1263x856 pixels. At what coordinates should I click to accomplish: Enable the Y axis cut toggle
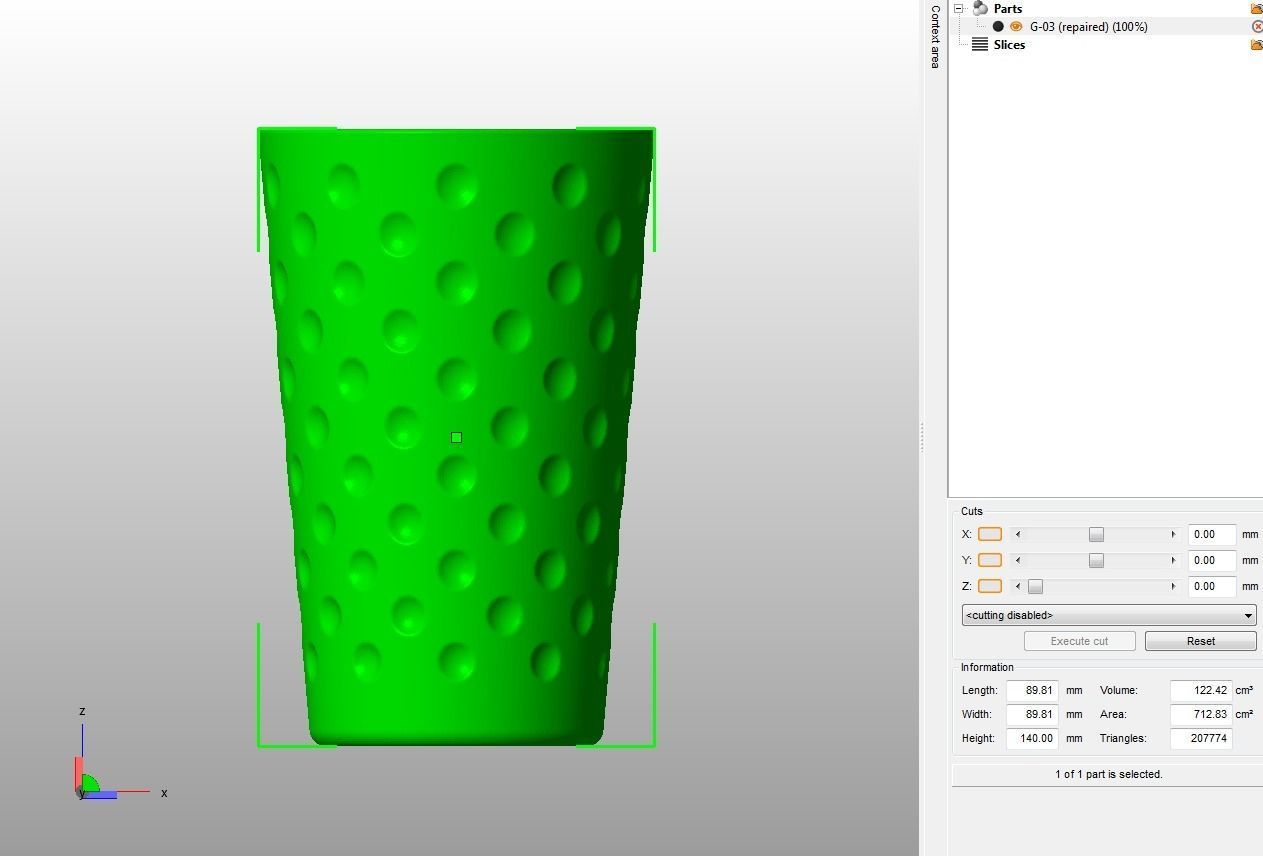pyautogui.click(x=990, y=560)
